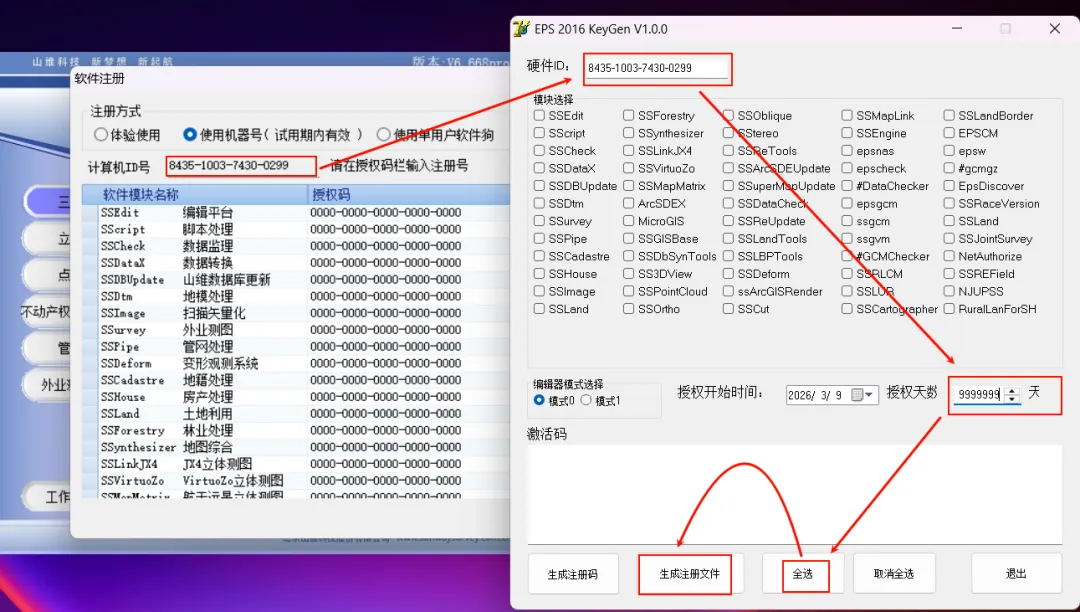Tick the MicroGIS module checkbox
This screenshot has height=612, width=1080.
click(x=629, y=221)
